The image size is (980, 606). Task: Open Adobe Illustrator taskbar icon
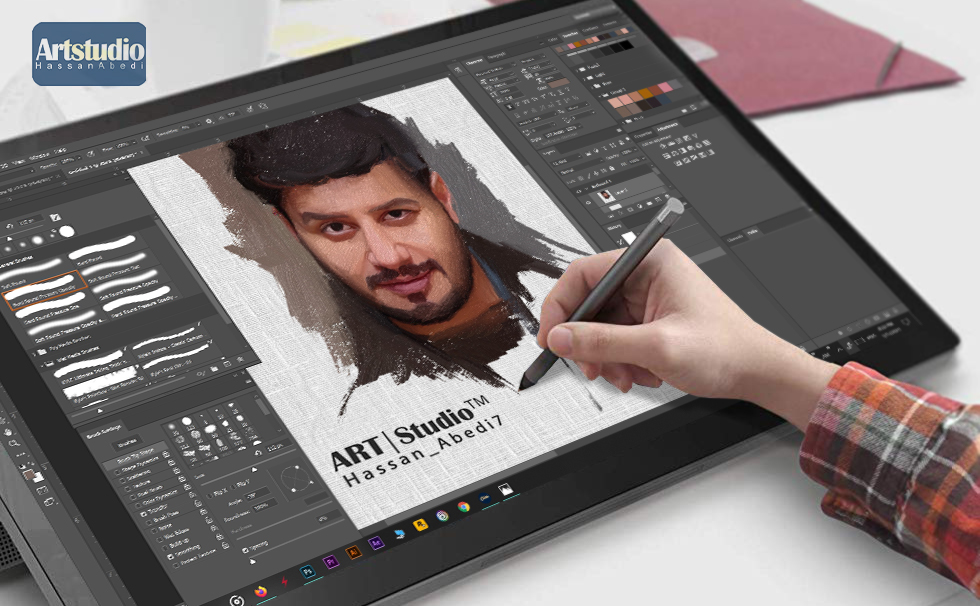pyautogui.click(x=353, y=552)
